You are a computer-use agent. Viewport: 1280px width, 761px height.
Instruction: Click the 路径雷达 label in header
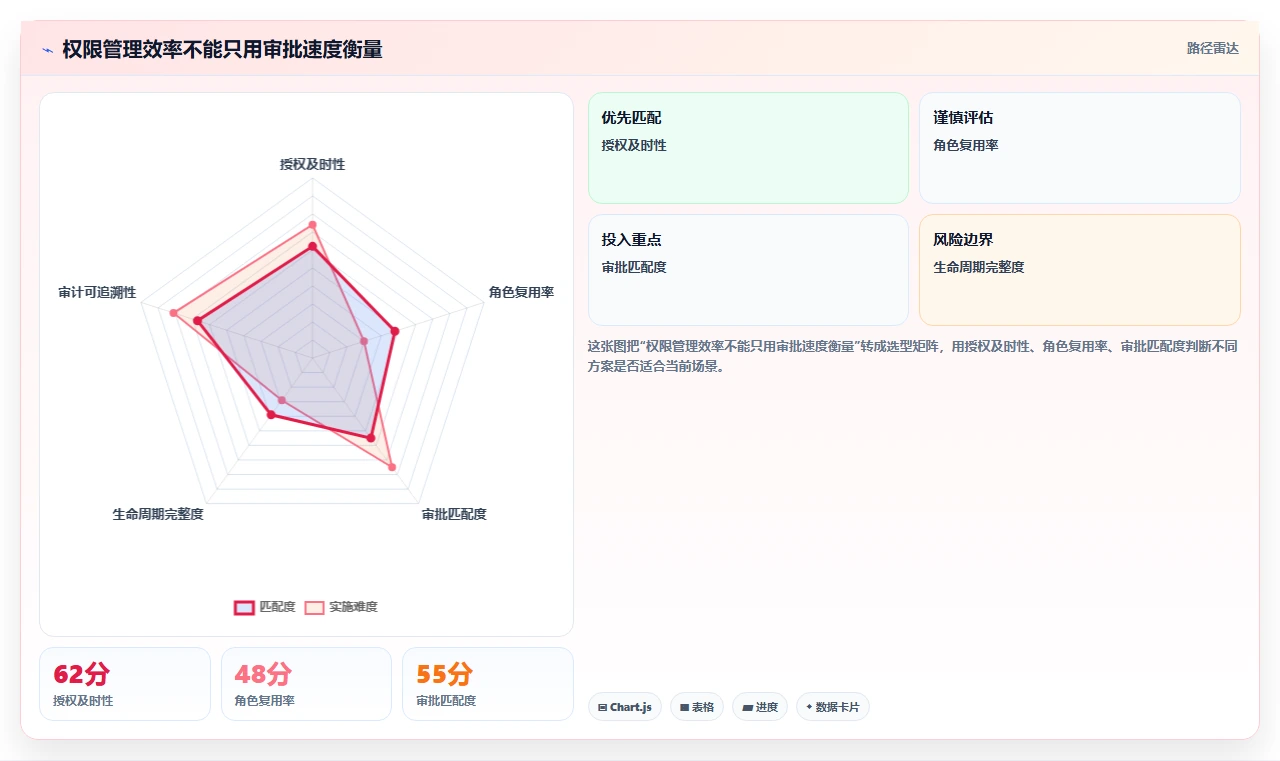[x=1212, y=48]
